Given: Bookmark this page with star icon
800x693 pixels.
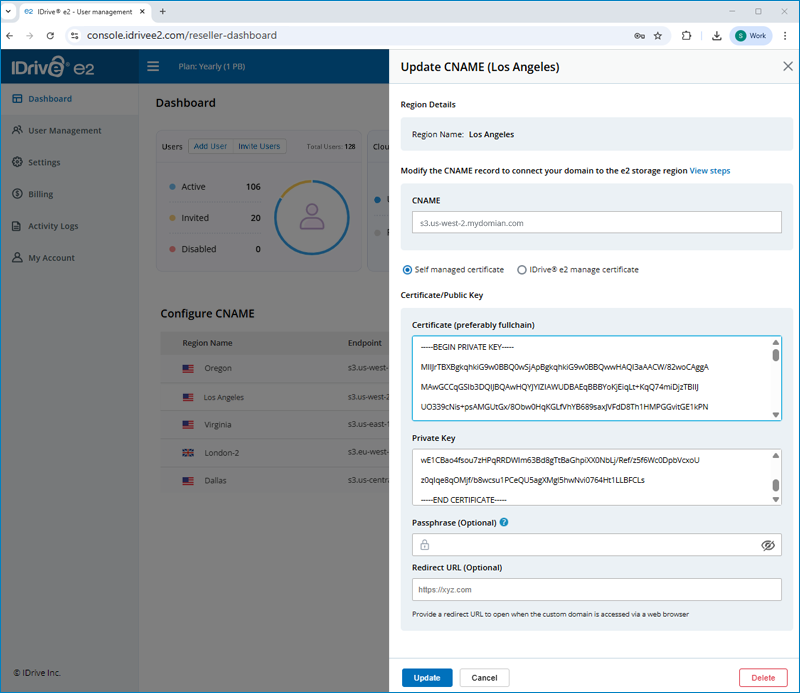Looking at the screenshot, I should [x=658, y=35].
